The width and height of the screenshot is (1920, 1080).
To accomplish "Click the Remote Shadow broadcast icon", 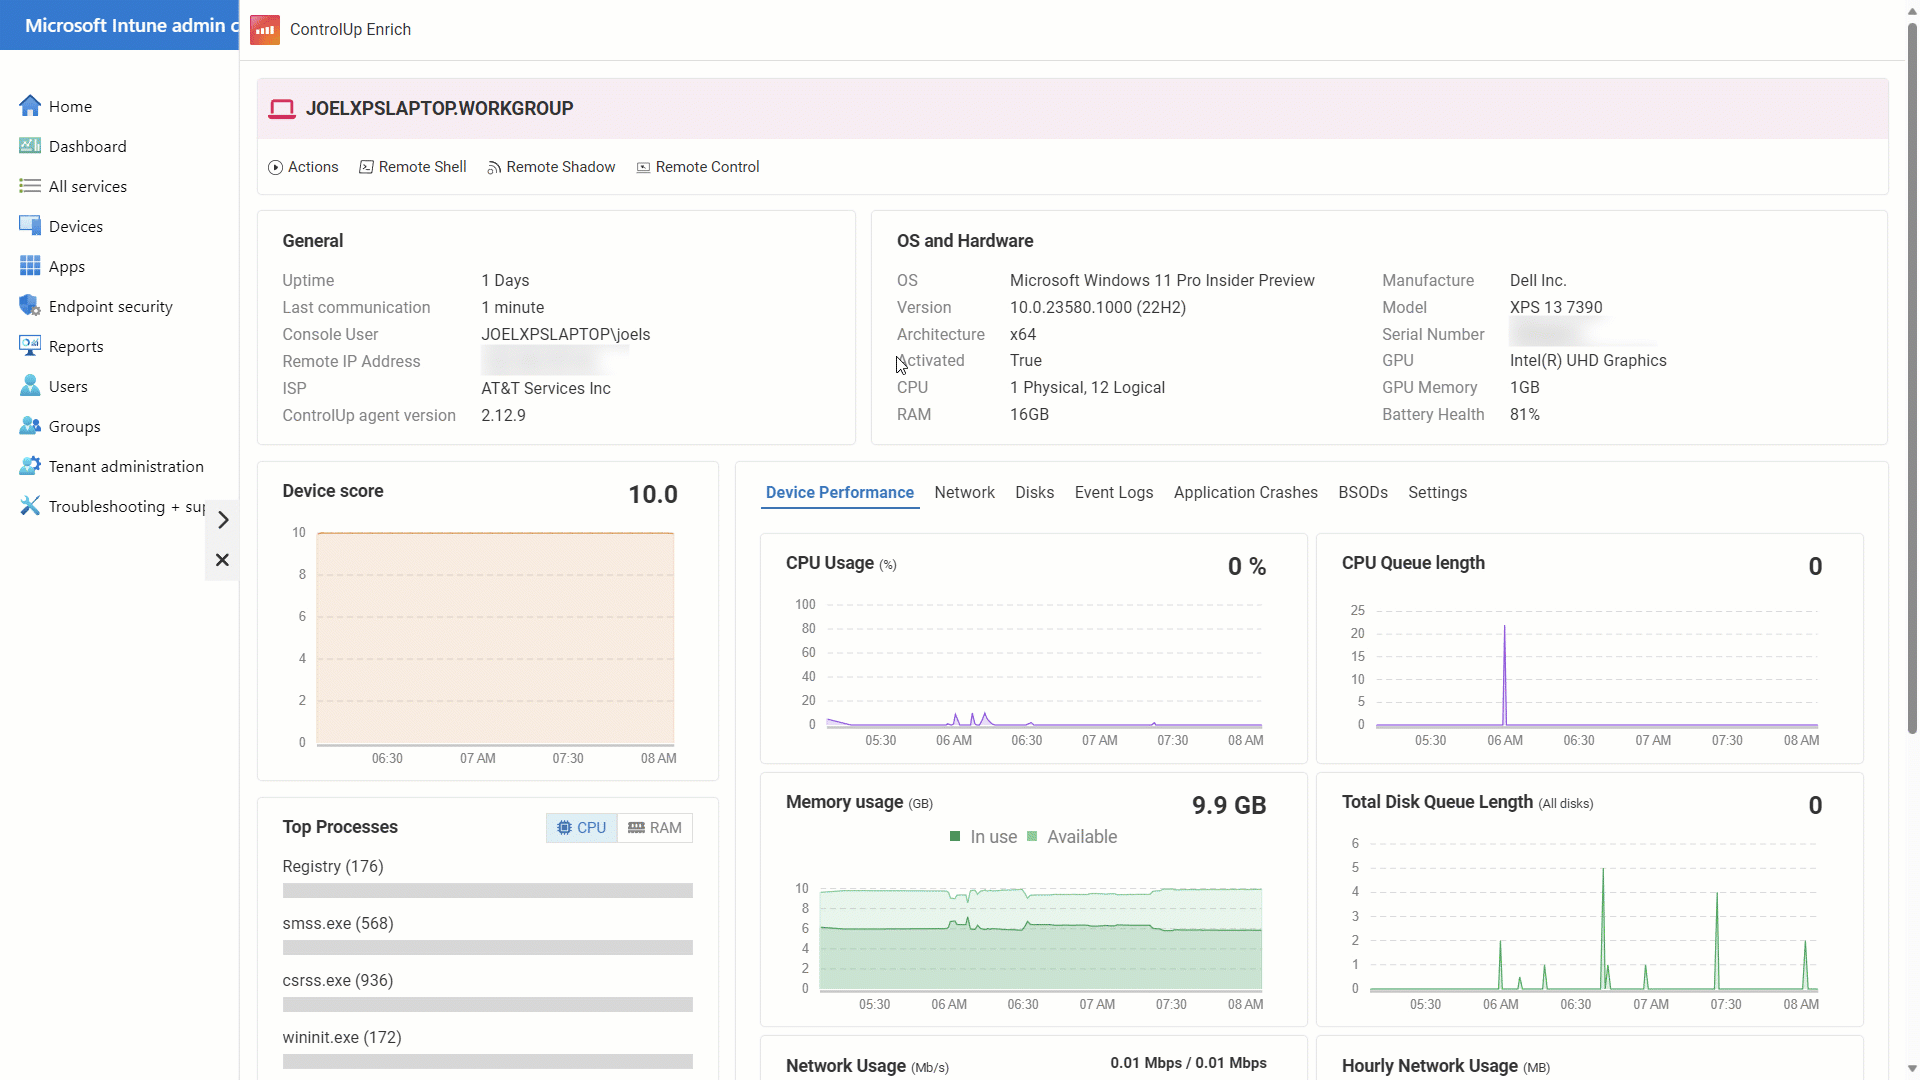I will tap(494, 168).
